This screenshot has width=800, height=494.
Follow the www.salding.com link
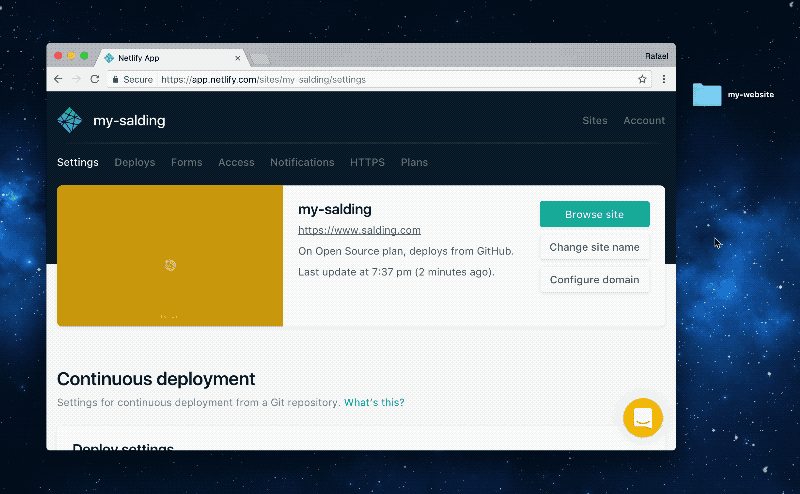click(x=359, y=230)
